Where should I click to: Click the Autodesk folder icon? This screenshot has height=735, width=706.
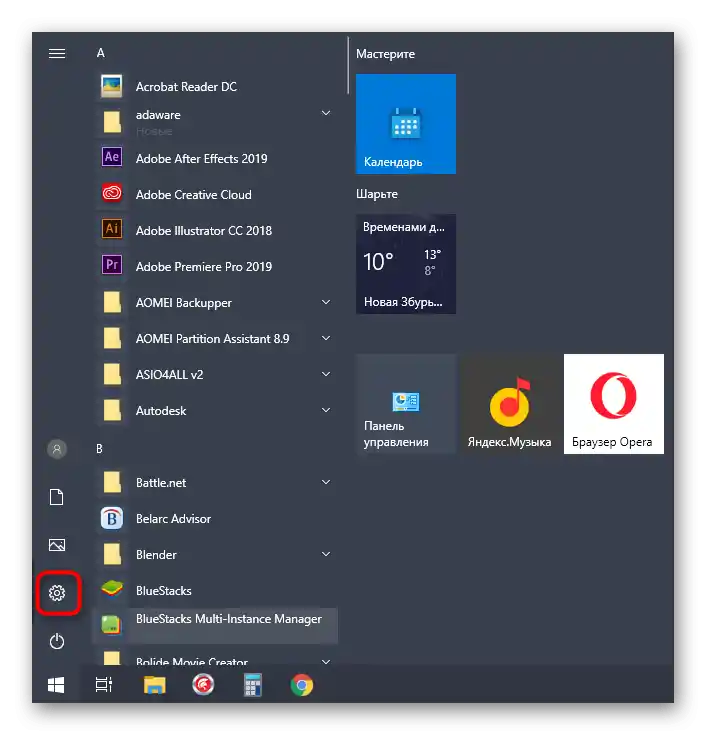pos(112,410)
